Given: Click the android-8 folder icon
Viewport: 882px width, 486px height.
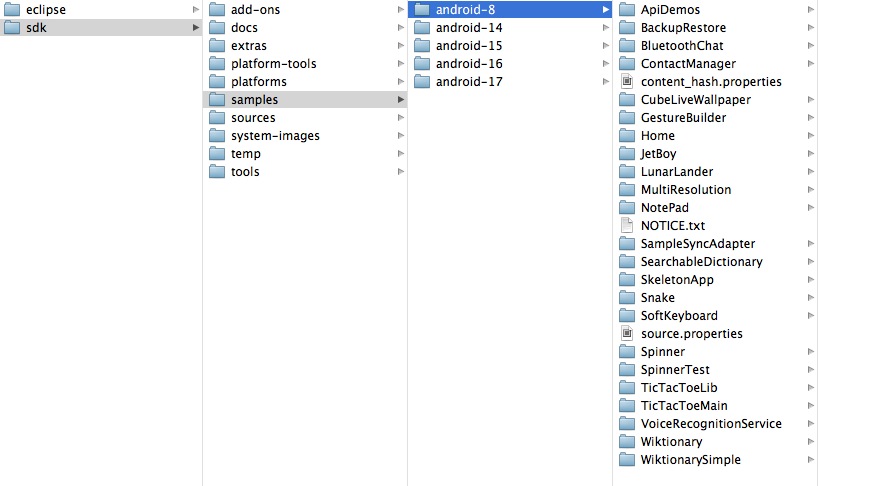Looking at the screenshot, I should (422, 10).
